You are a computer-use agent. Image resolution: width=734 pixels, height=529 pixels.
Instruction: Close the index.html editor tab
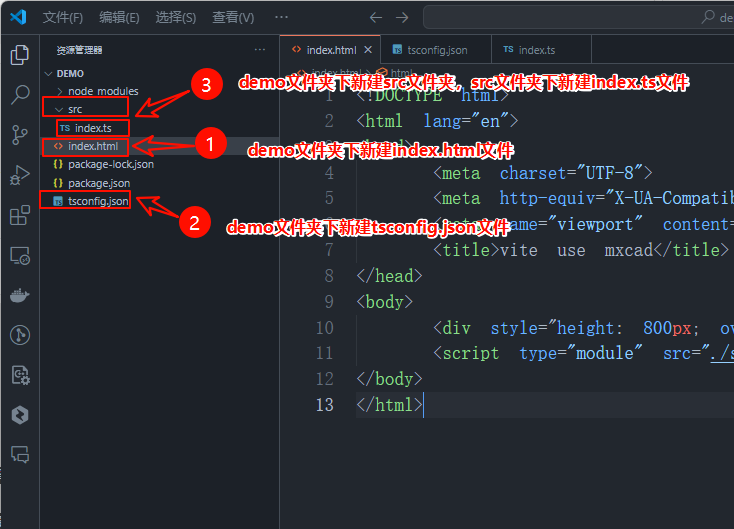point(368,50)
